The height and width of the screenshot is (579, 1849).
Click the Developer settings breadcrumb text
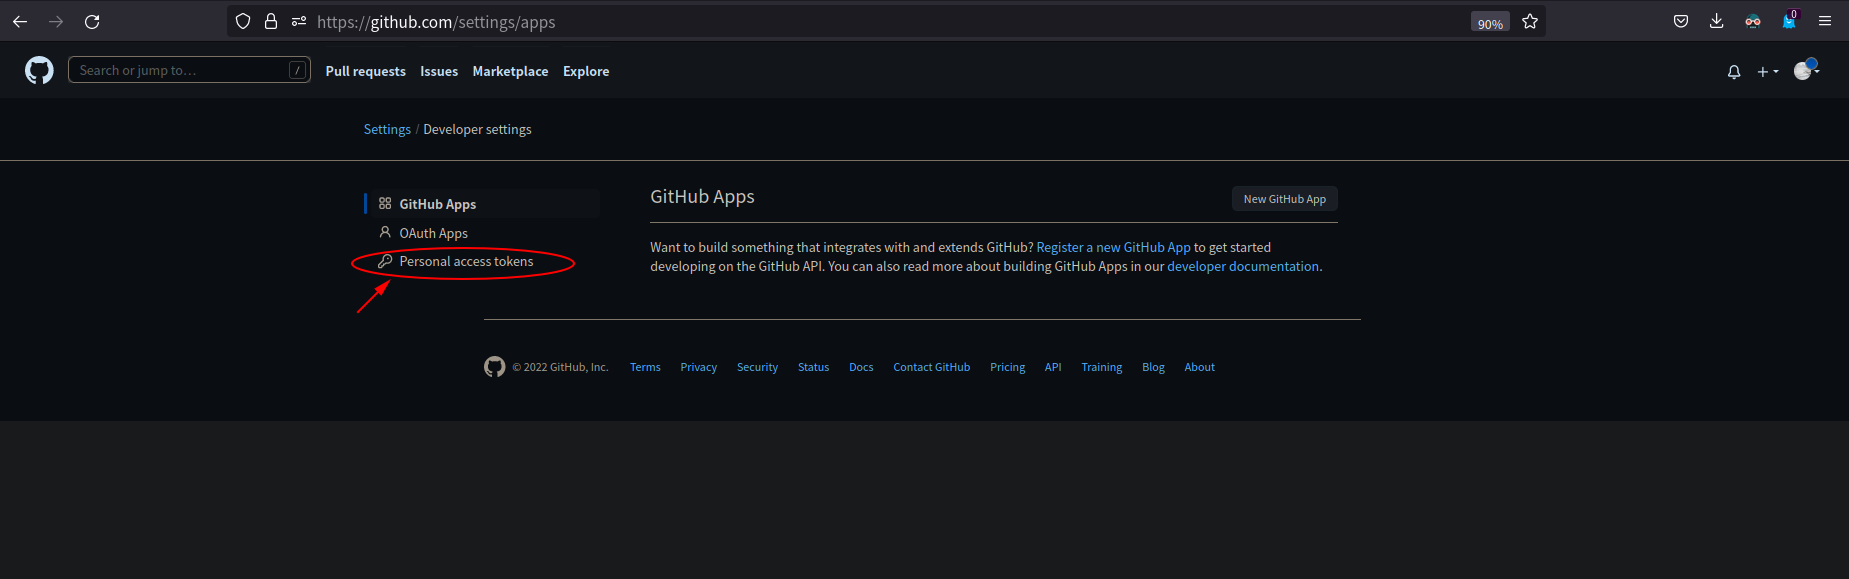pyautogui.click(x=477, y=129)
